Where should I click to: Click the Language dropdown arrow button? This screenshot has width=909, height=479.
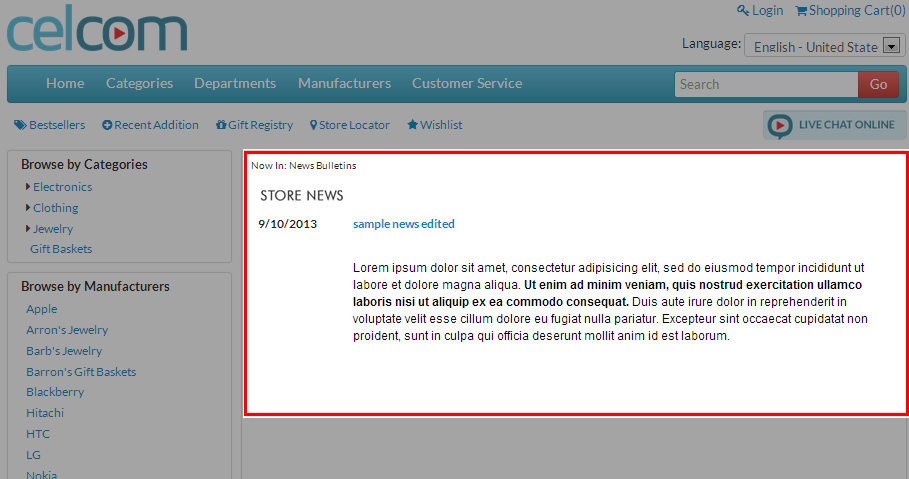(x=892, y=46)
